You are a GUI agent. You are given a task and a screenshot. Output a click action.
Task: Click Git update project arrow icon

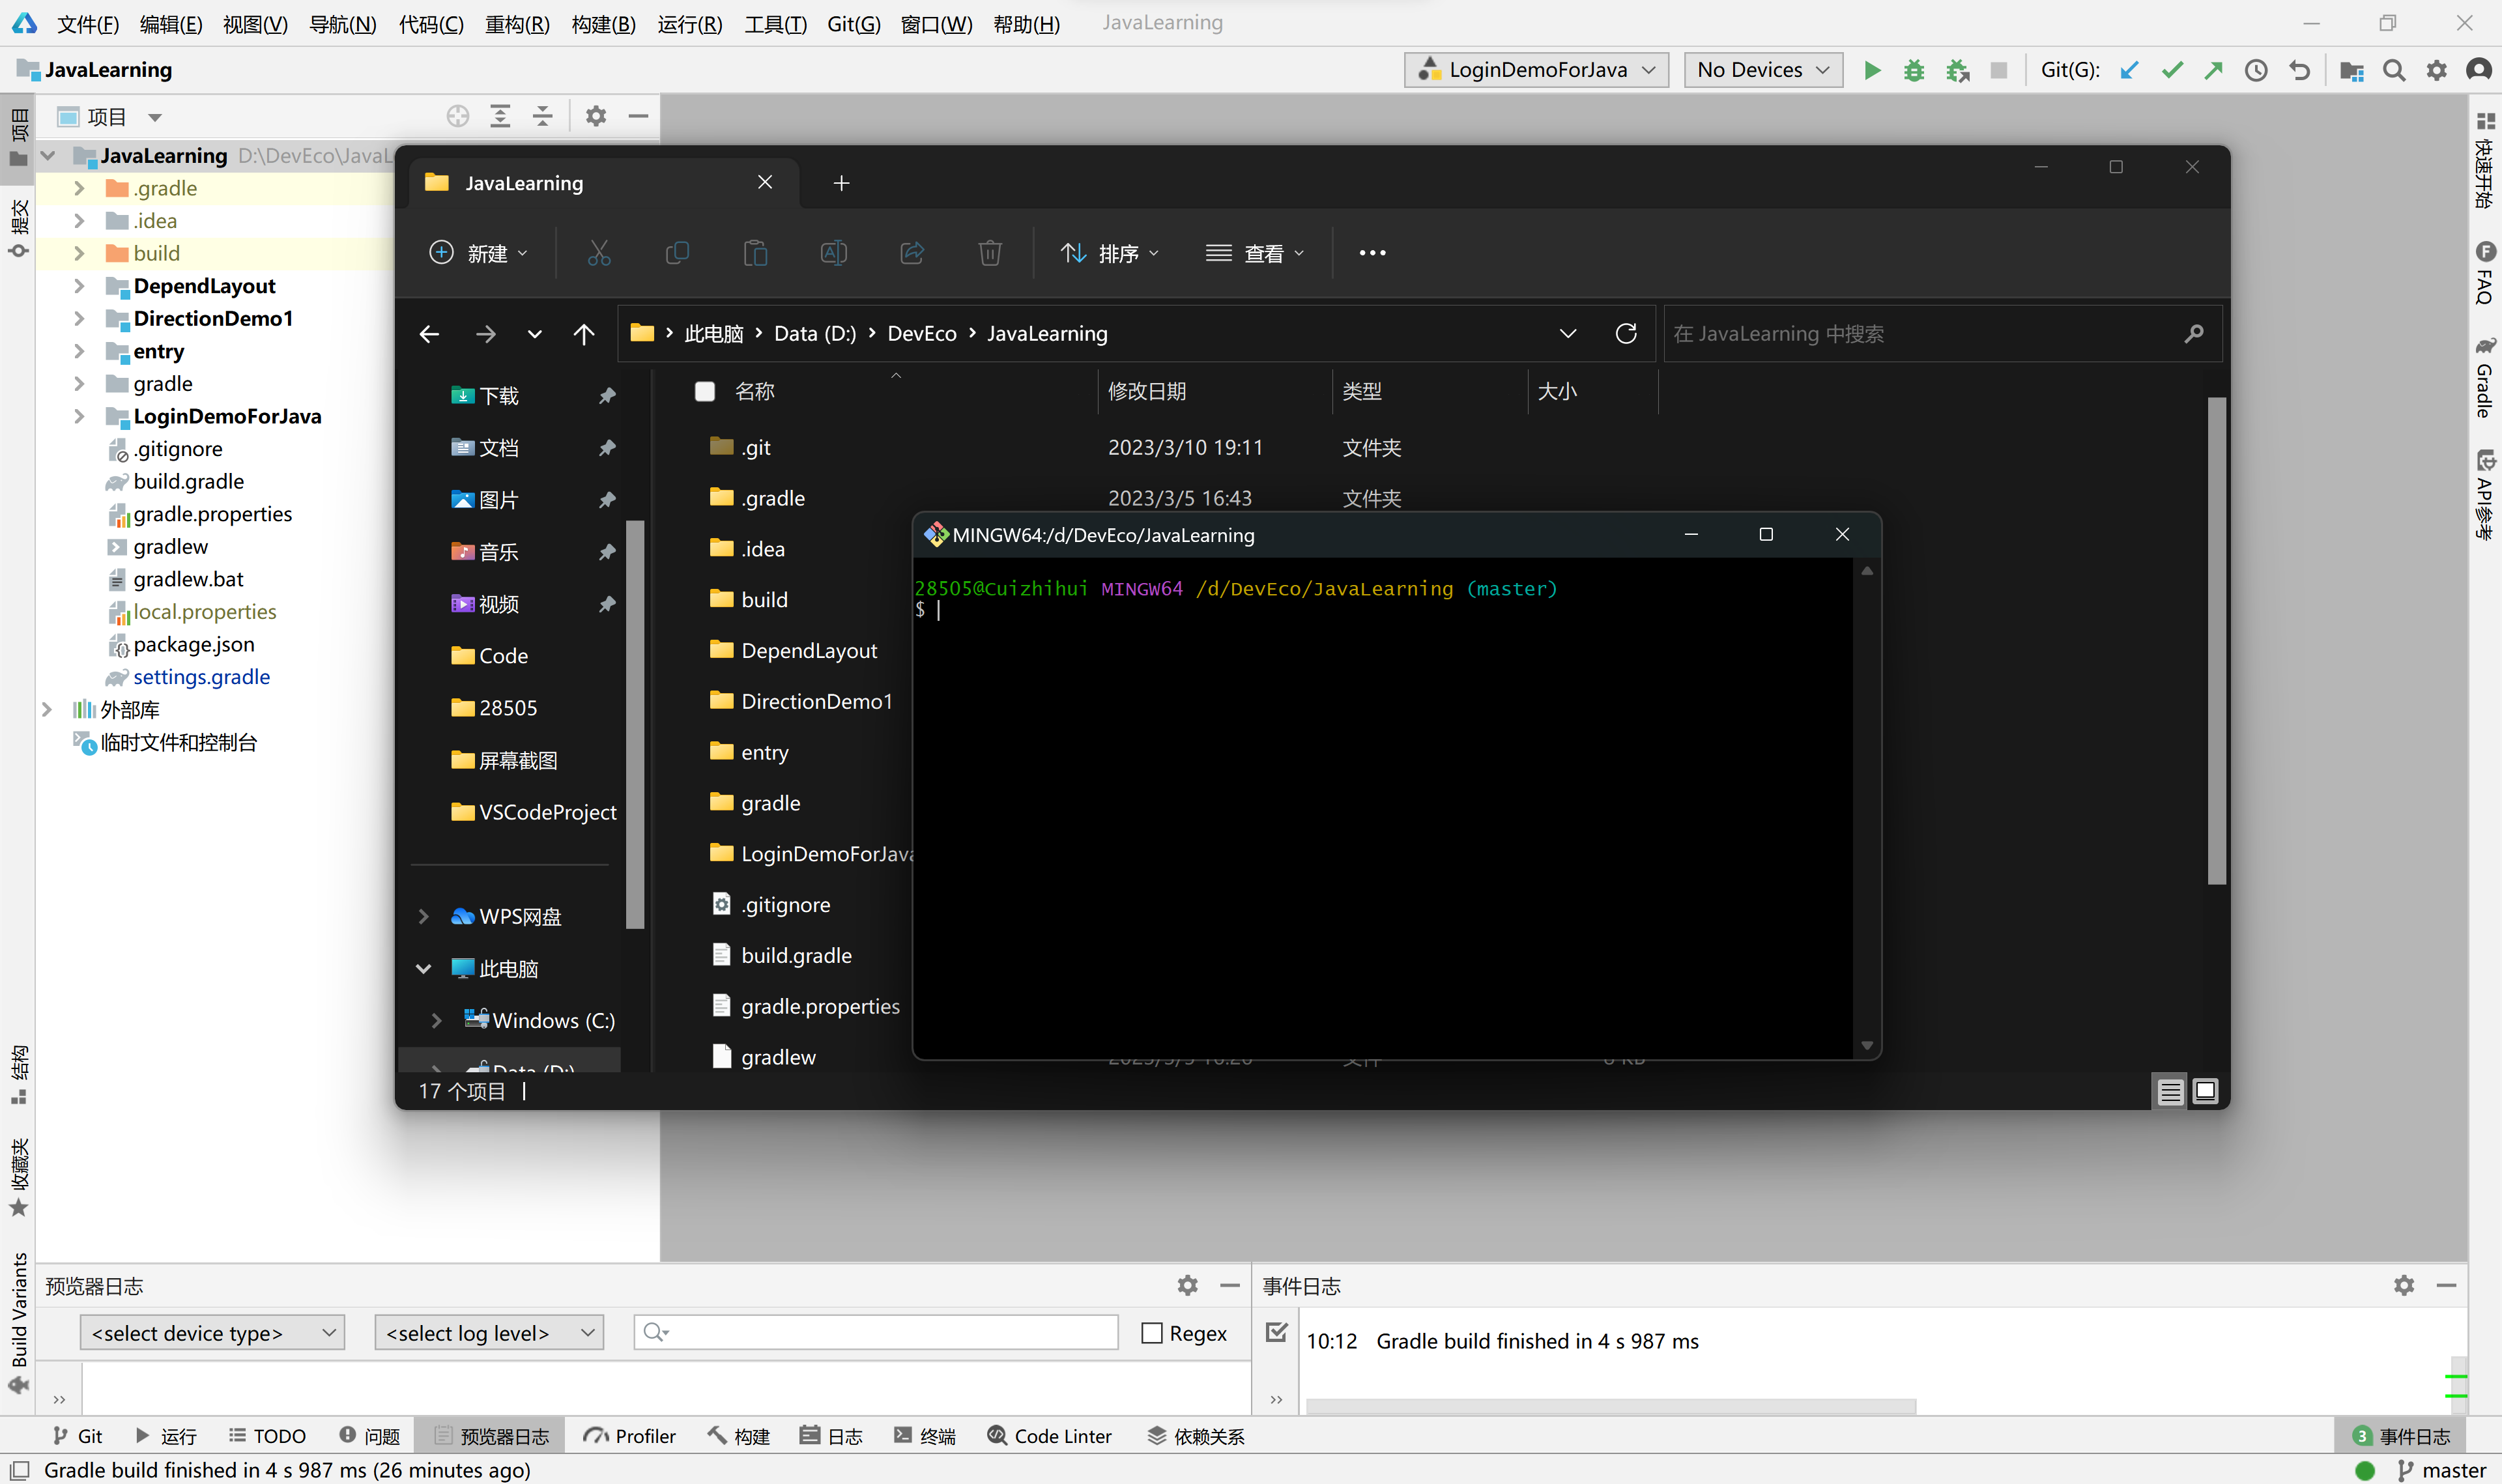[2129, 70]
